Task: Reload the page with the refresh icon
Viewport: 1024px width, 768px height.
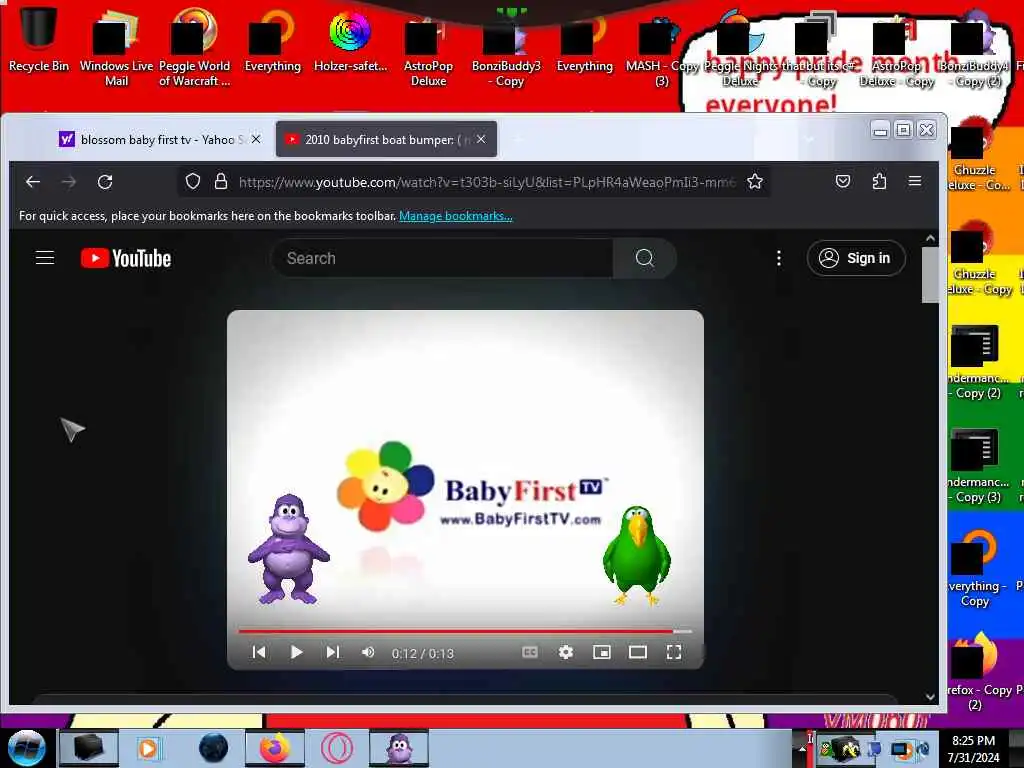Action: tap(105, 182)
